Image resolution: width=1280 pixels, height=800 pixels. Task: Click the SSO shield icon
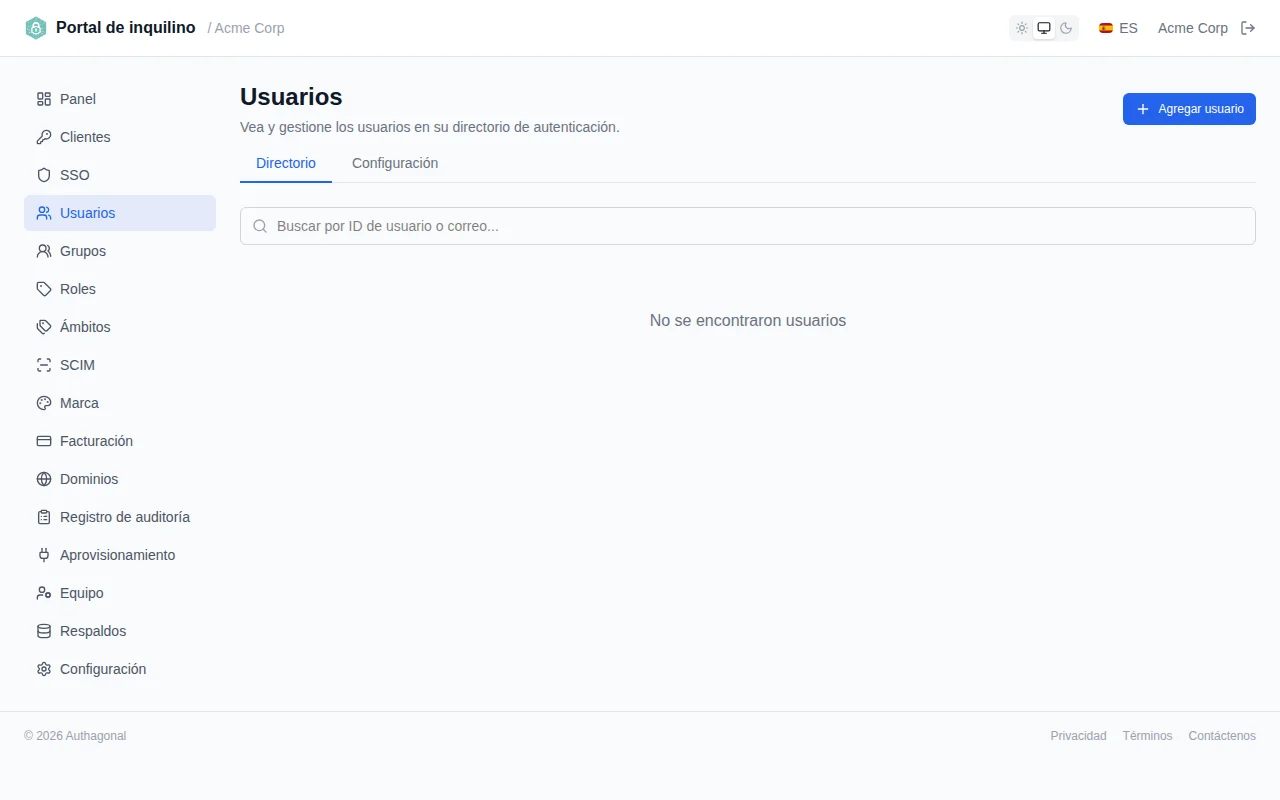pyautogui.click(x=44, y=175)
